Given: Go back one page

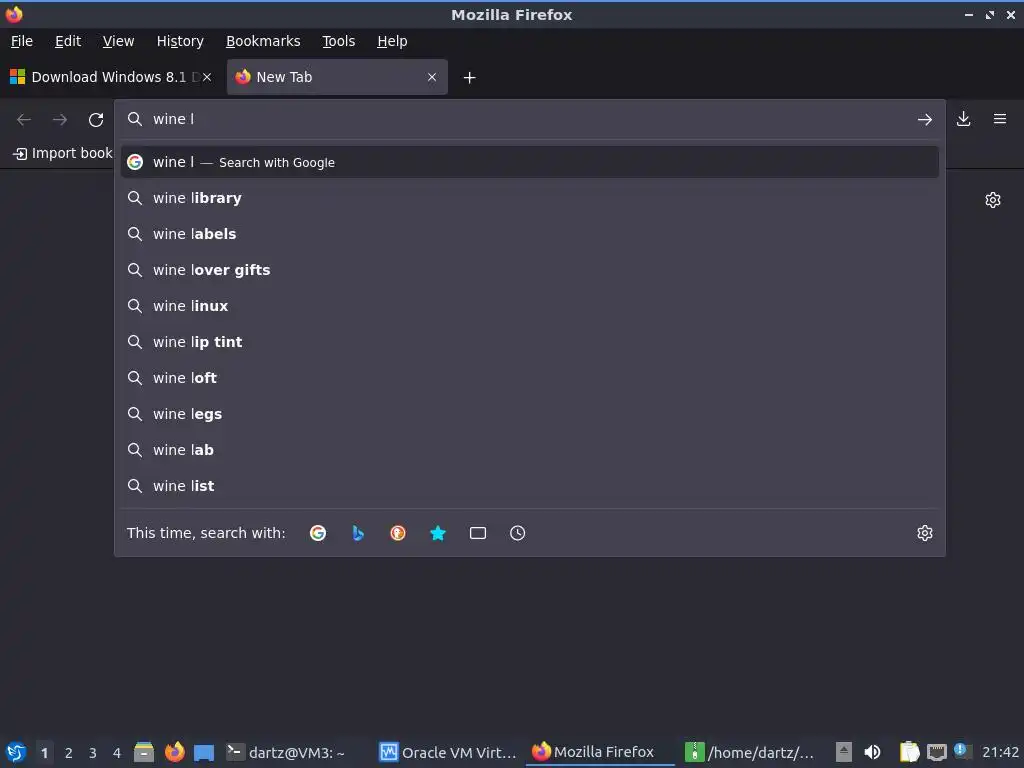Looking at the screenshot, I should [x=24, y=120].
